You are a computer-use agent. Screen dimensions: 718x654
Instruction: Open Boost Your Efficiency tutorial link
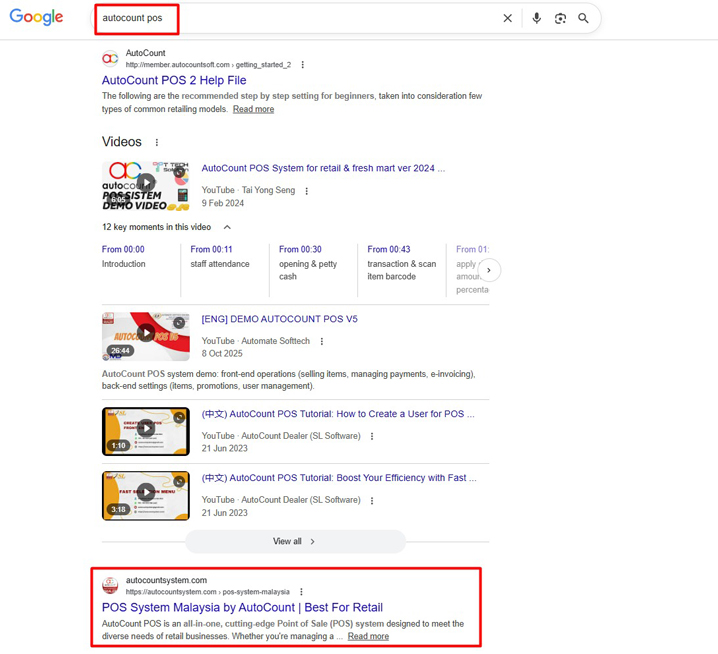(x=339, y=478)
